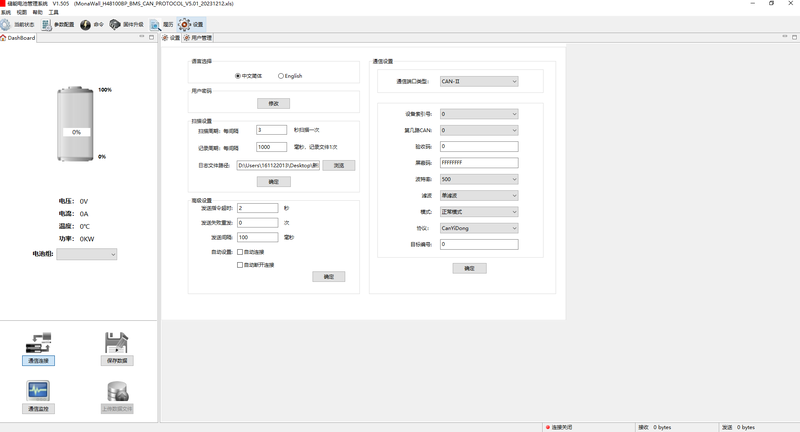Expand the CAN-II interface type dropdown
Viewport: 800px width, 432px height.
pyautogui.click(x=479, y=82)
